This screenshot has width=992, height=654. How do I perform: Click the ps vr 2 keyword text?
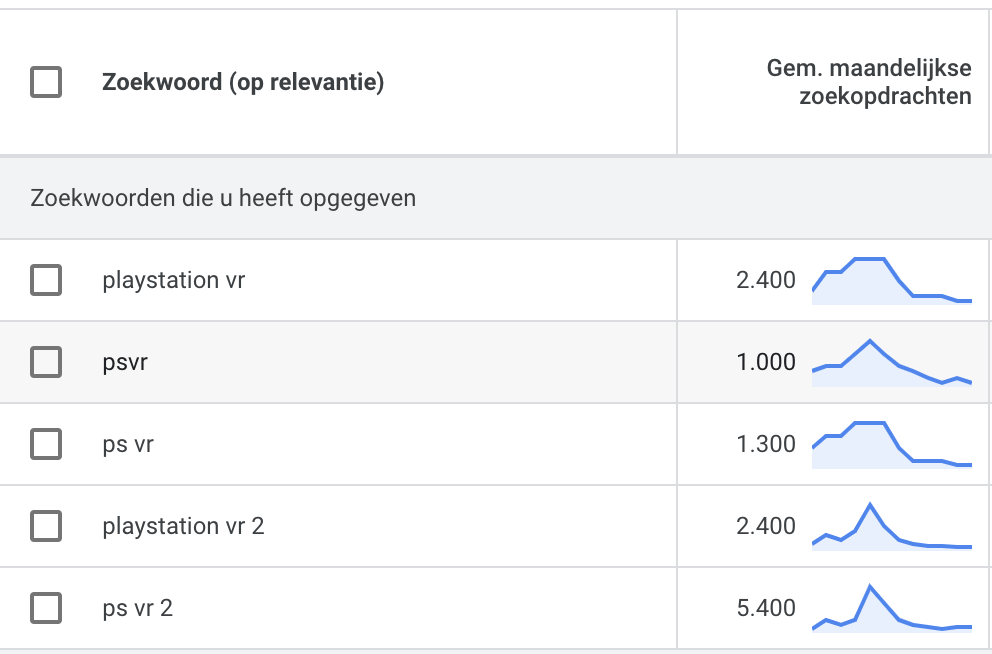pos(137,608)
